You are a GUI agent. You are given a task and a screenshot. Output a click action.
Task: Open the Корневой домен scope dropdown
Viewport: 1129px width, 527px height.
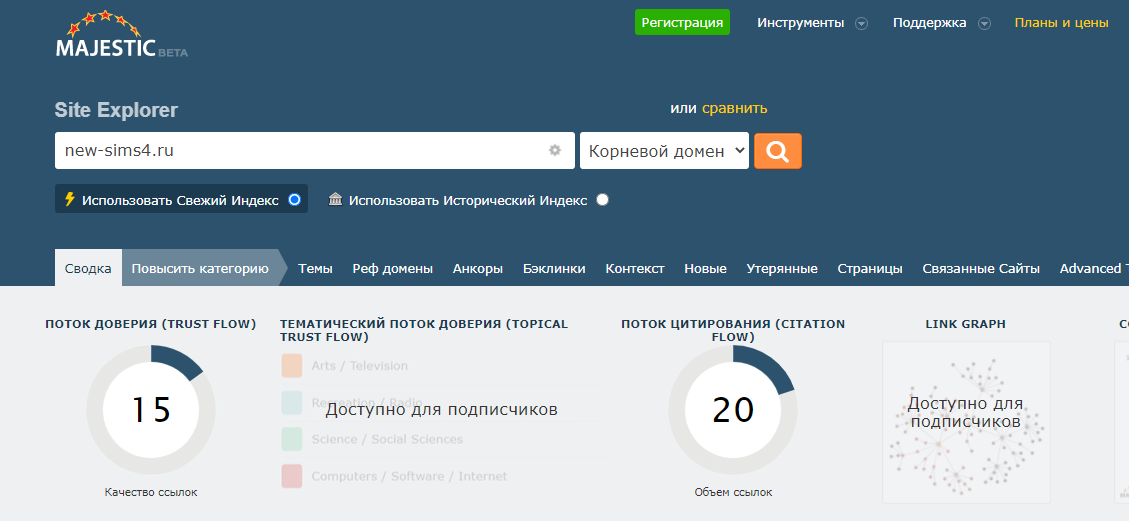coord(665,150)
